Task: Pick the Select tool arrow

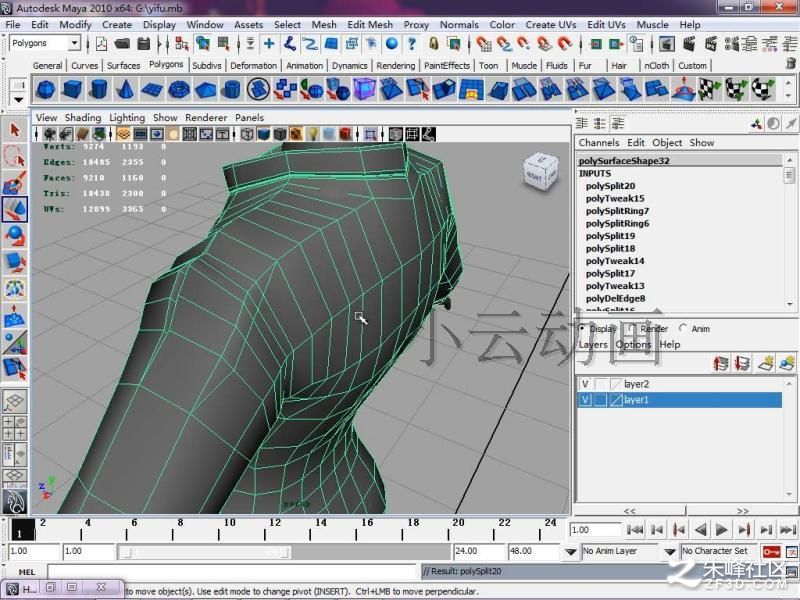Action: pos(15,130)
